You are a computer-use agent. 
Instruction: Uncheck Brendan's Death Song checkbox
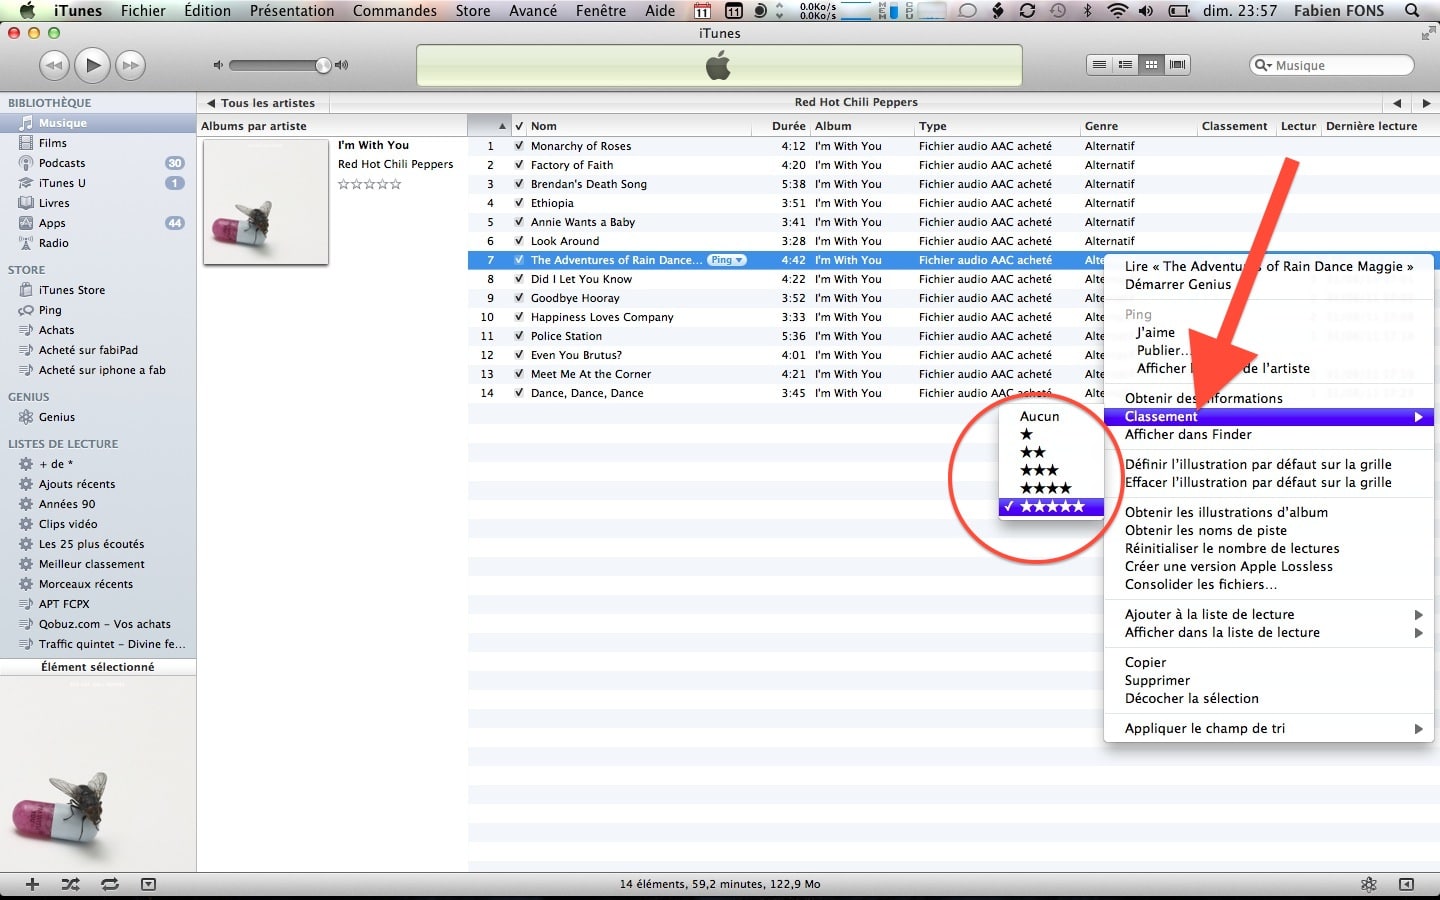click(x=519, y=184)
